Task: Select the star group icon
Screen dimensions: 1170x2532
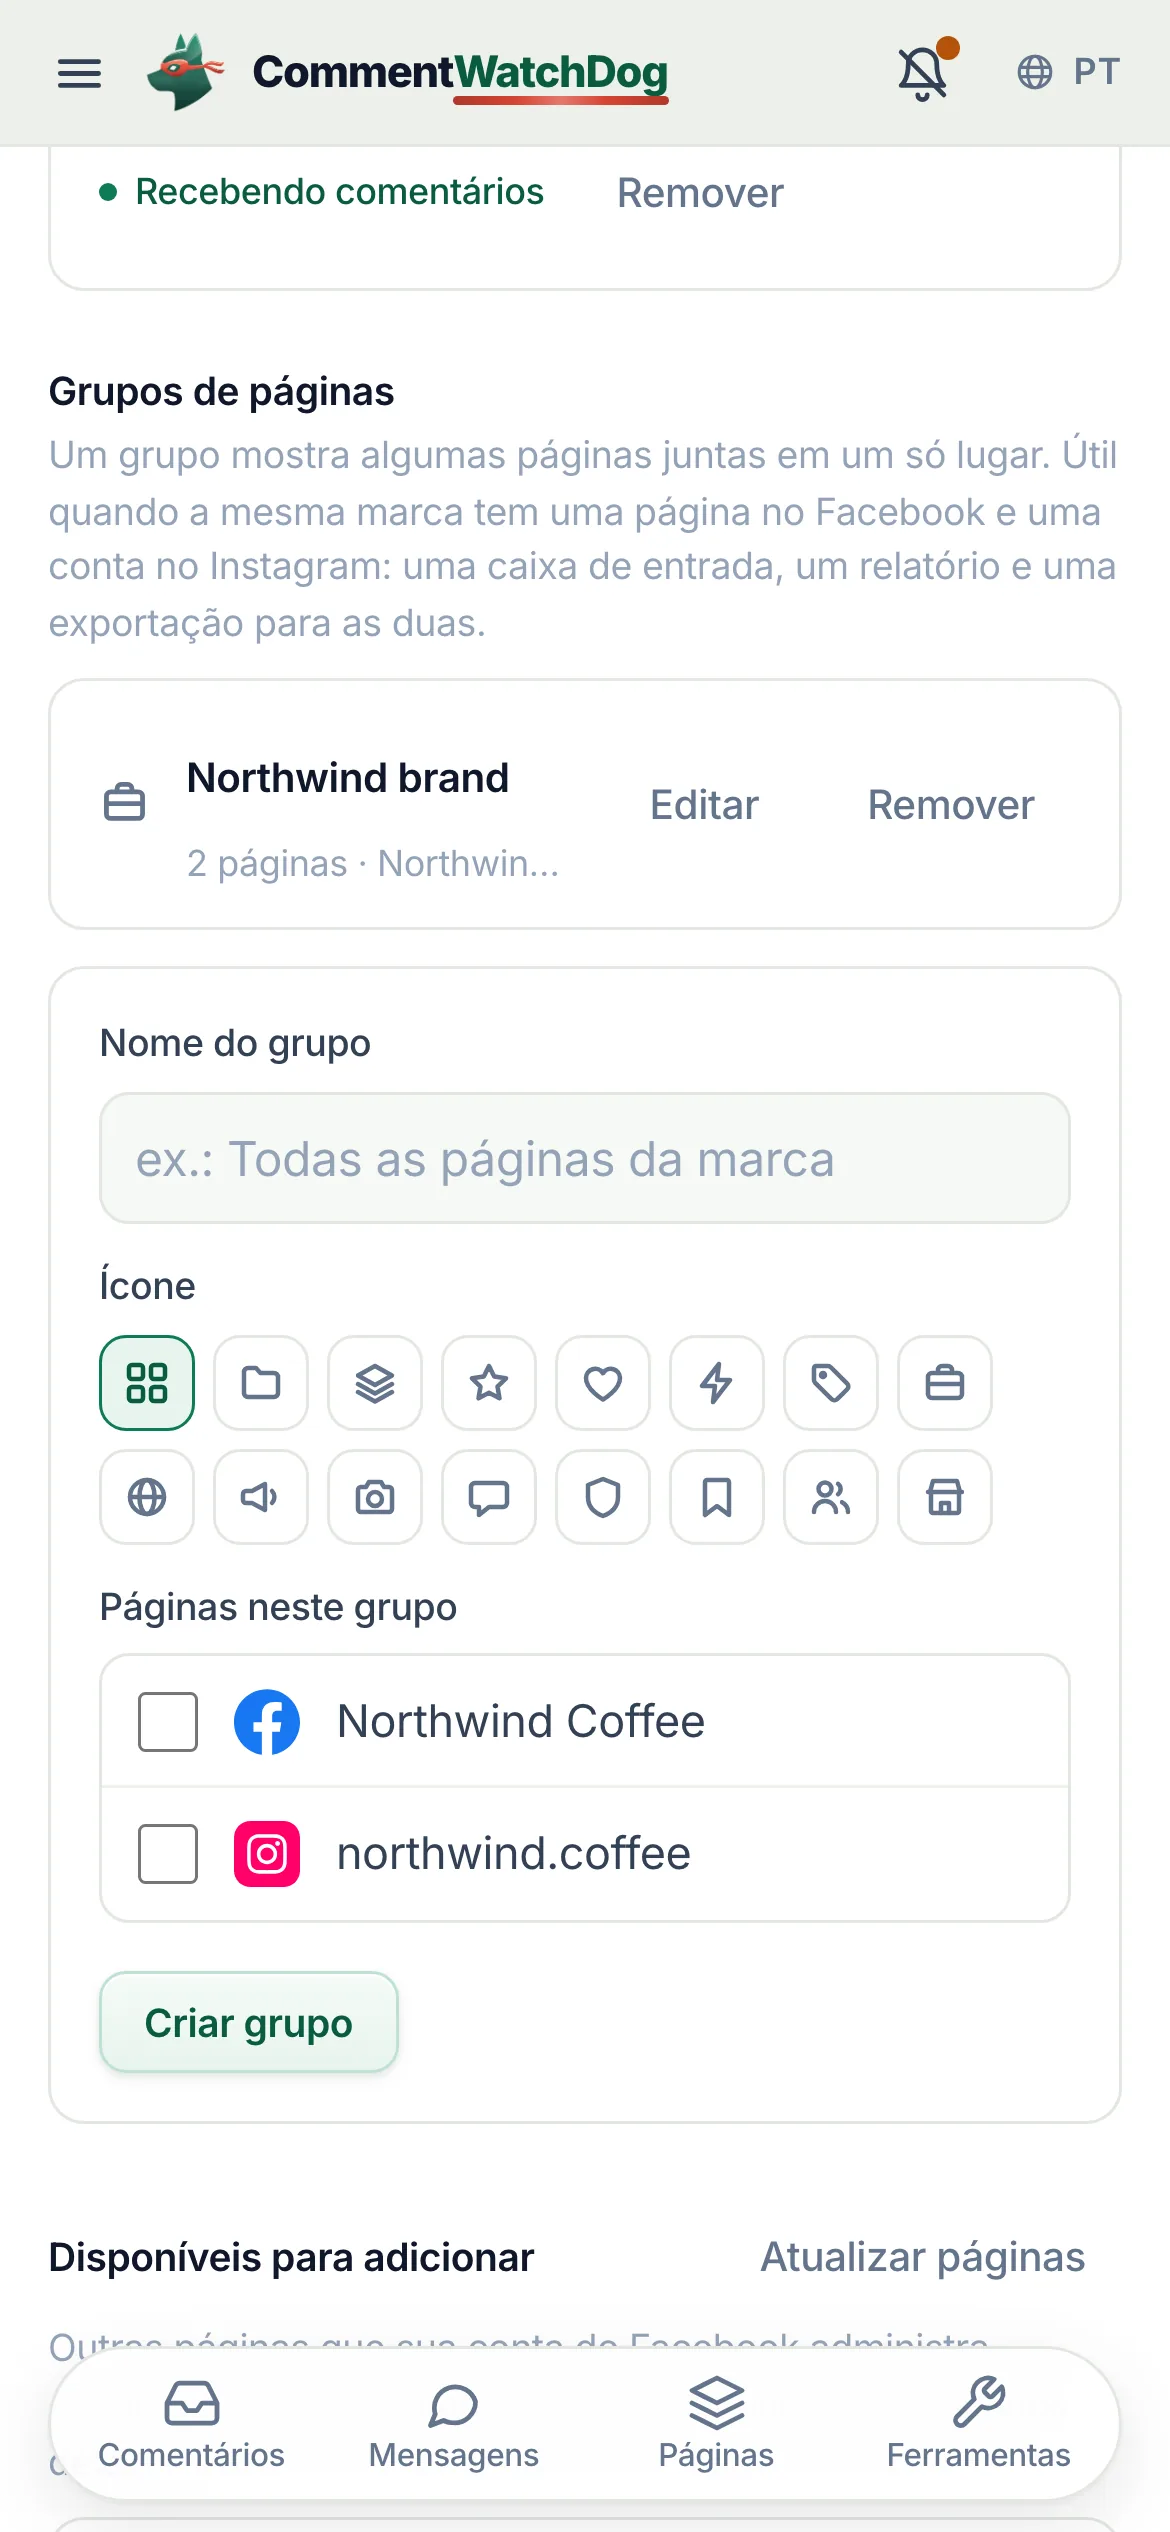Action: tap(489, 1383)
